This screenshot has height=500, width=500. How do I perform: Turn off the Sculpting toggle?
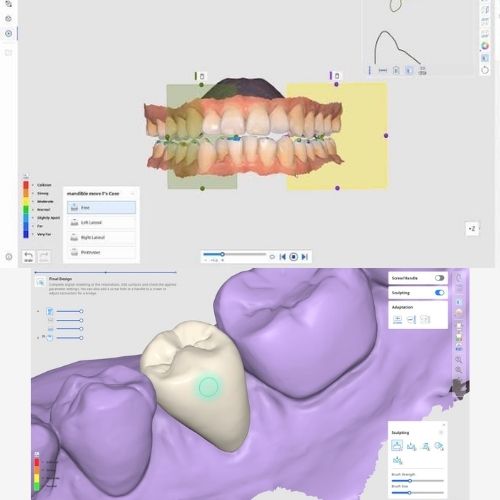tap(439, 293)
